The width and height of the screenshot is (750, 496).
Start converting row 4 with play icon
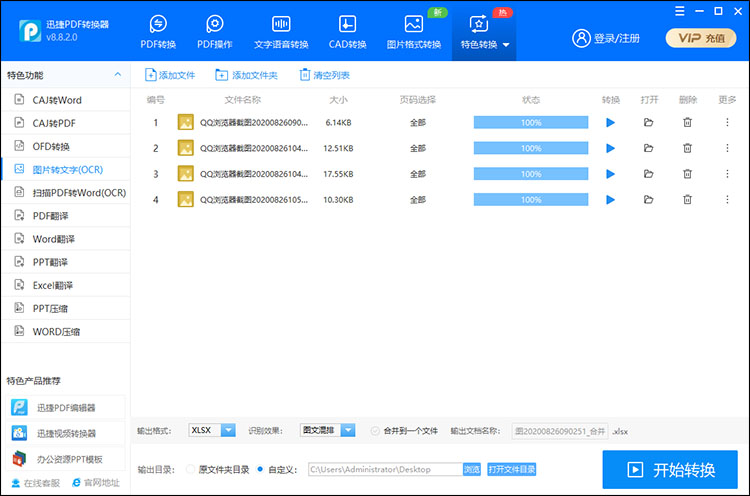pos(610,199)
